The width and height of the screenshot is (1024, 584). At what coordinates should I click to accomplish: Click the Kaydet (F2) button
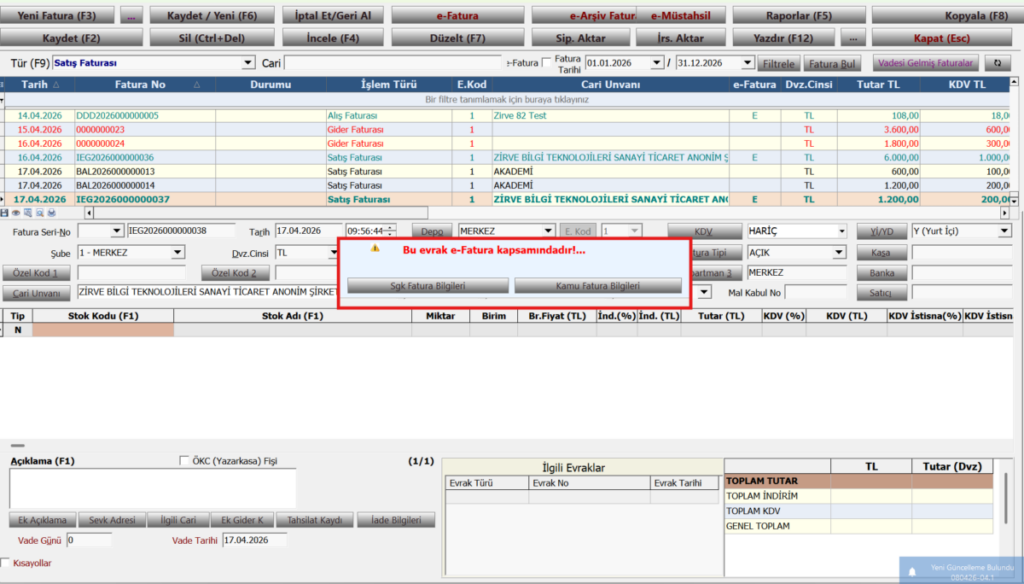[71, 38]
